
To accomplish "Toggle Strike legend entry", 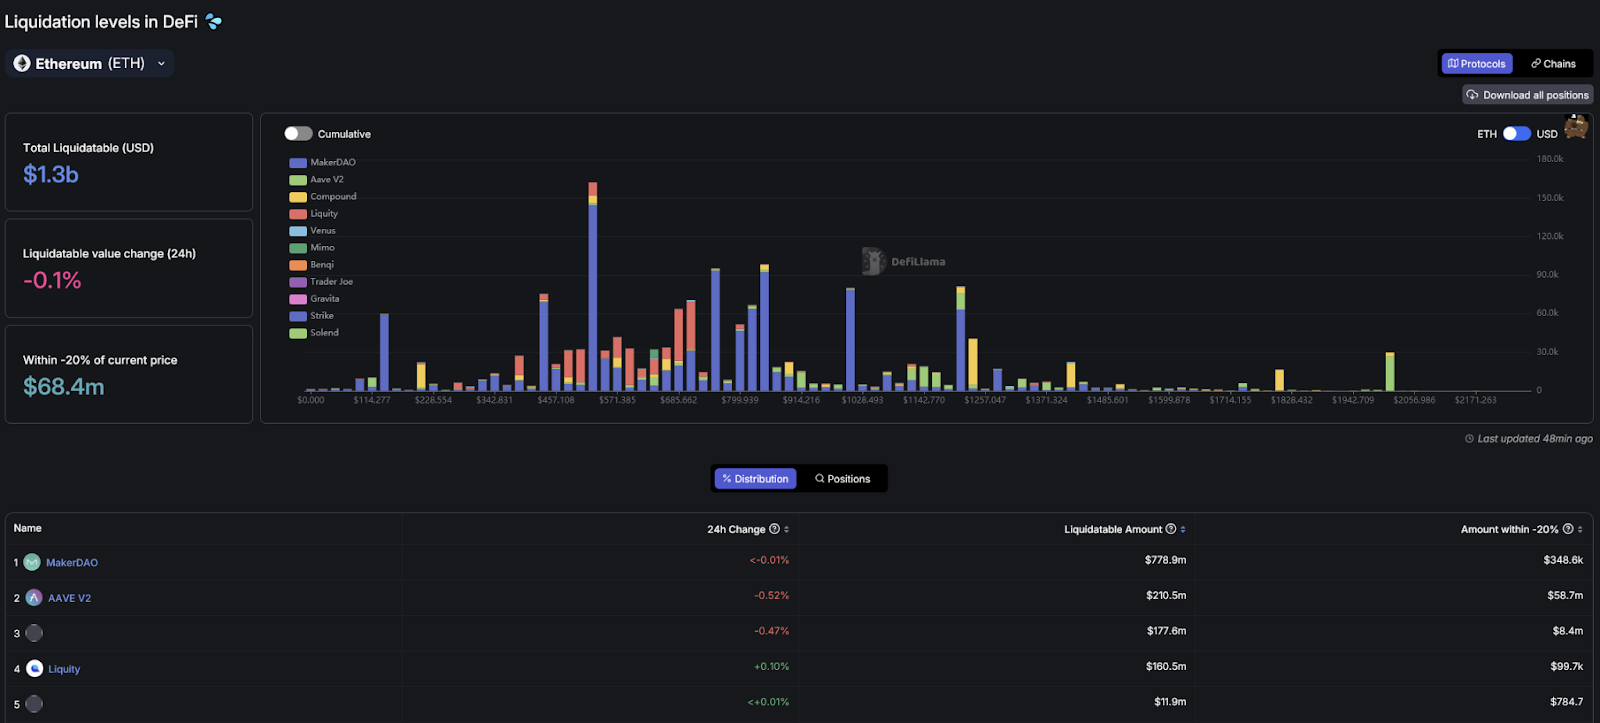I will point(312,315).
